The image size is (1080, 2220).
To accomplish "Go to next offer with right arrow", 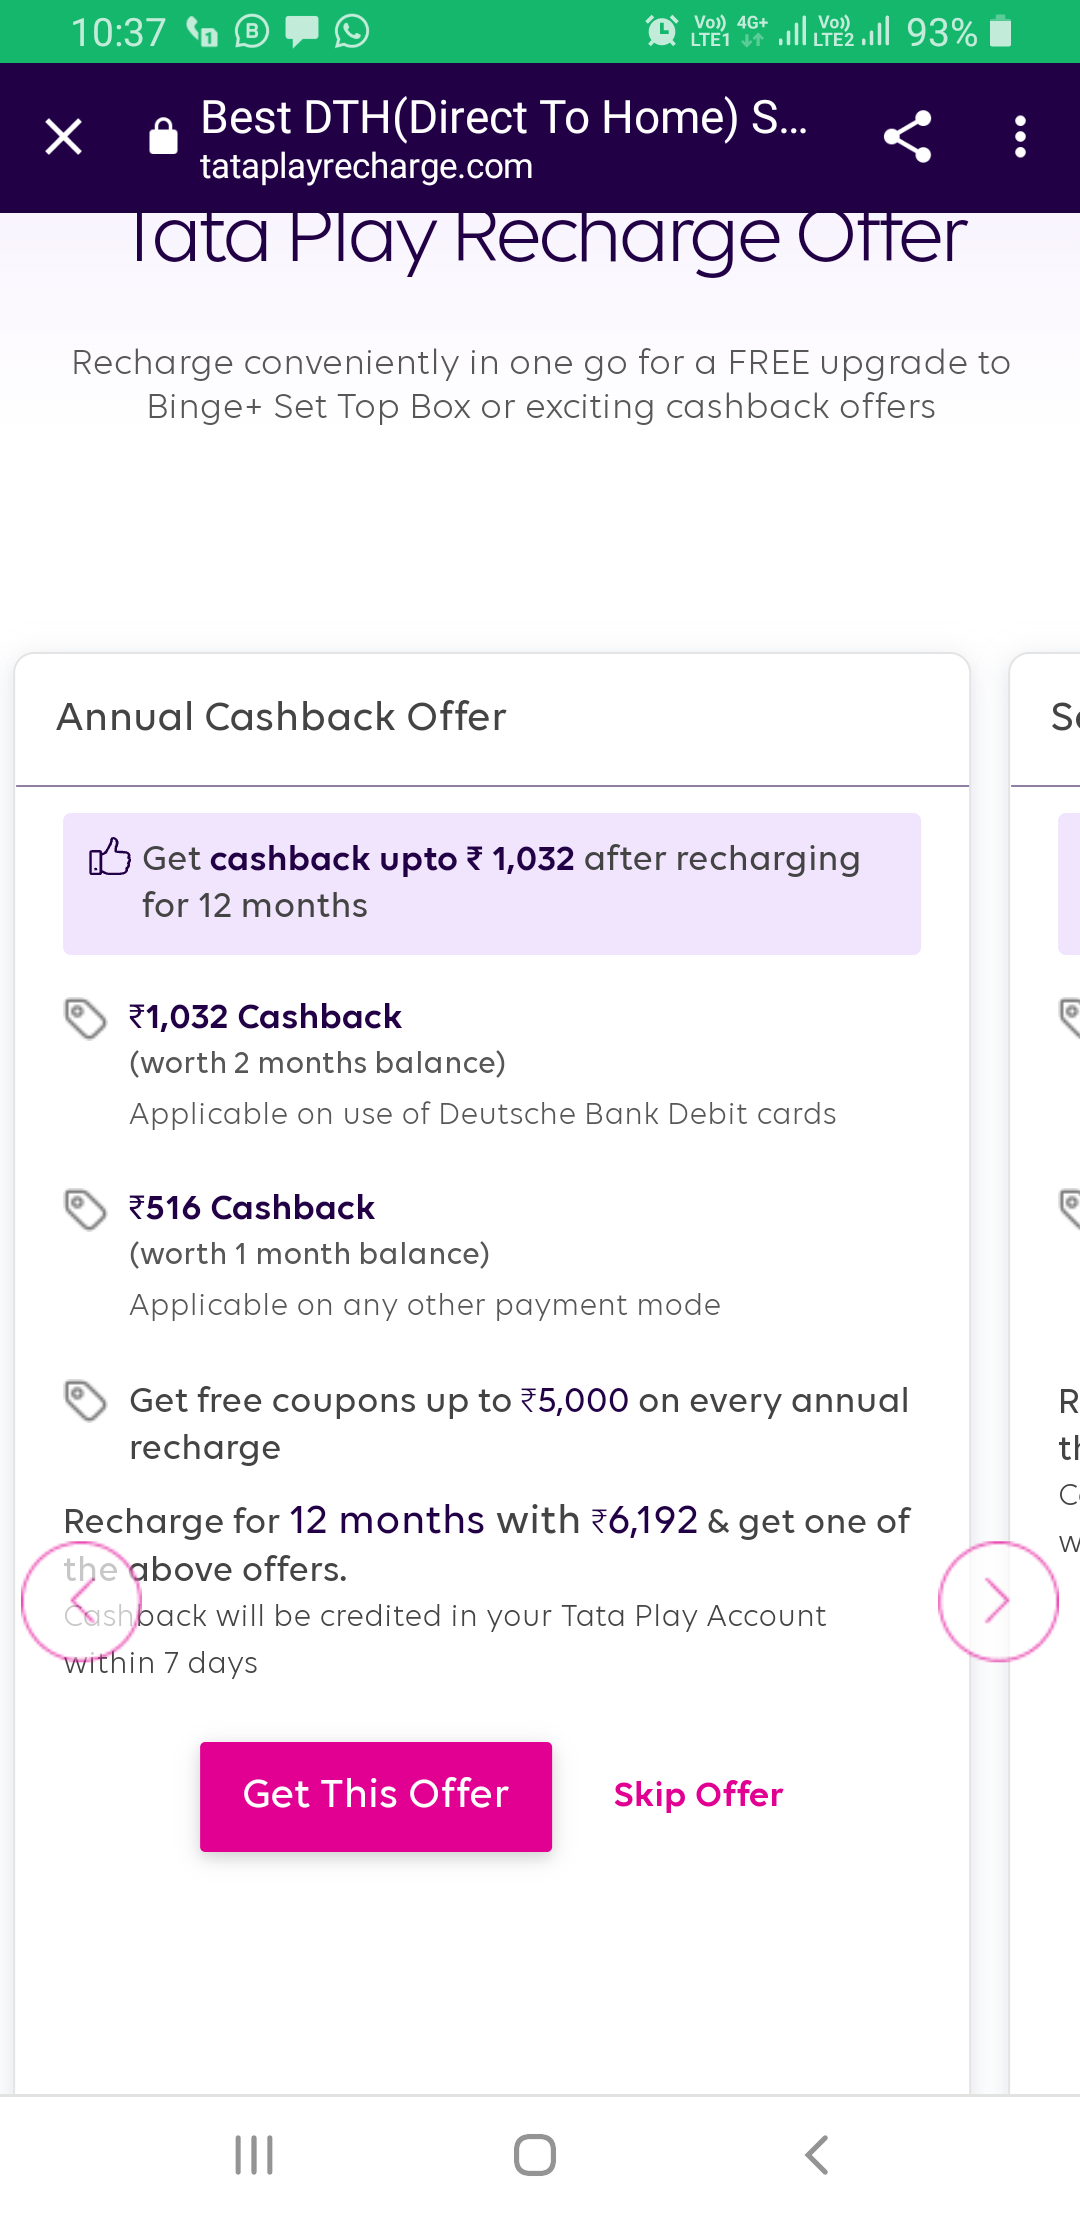I will click(x=997, y=1601).
